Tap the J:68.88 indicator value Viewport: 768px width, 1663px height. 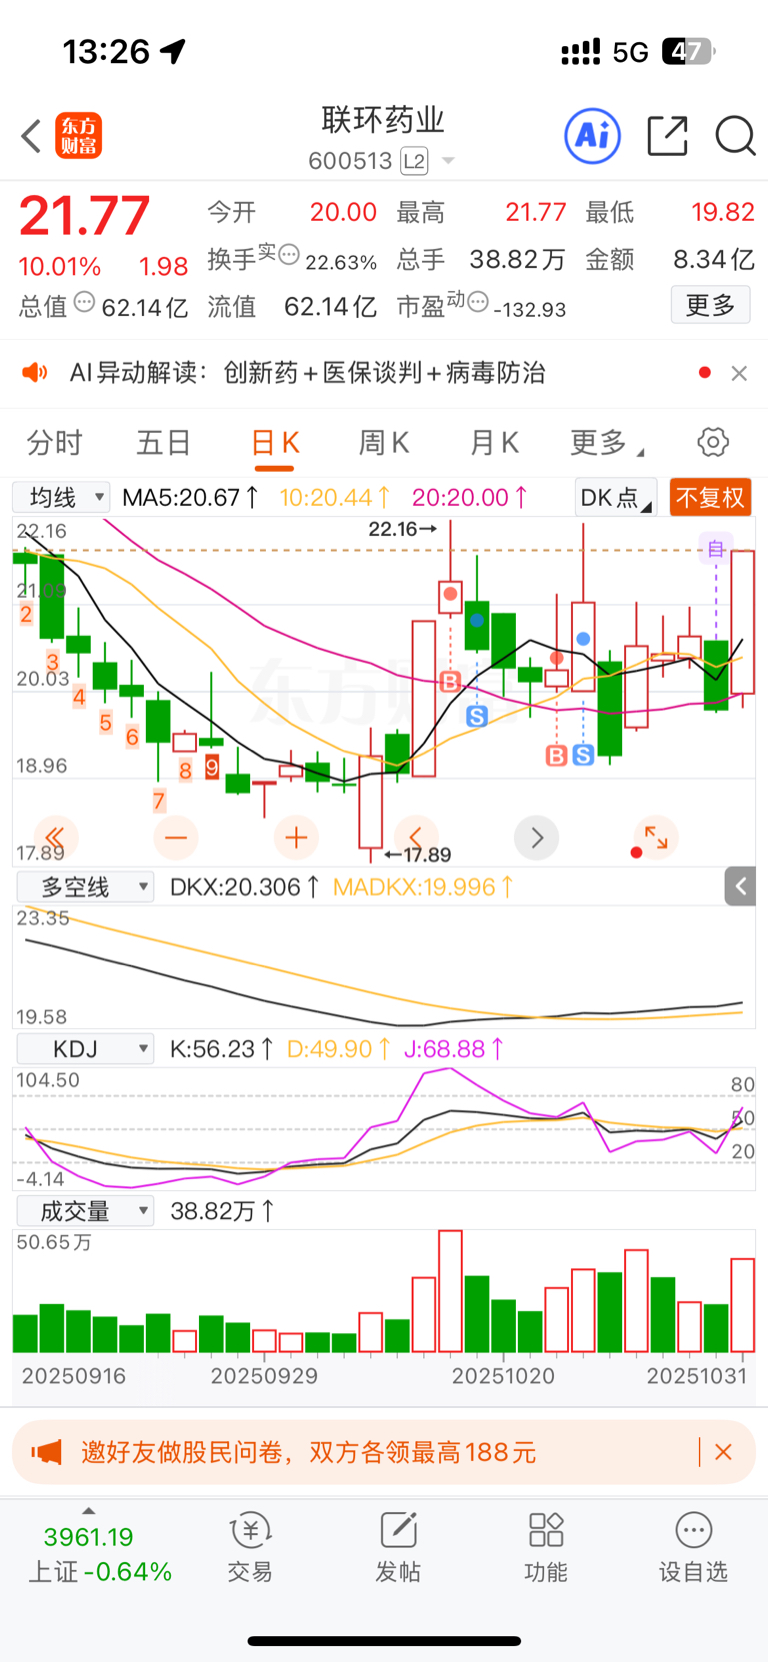[454, 1049]
